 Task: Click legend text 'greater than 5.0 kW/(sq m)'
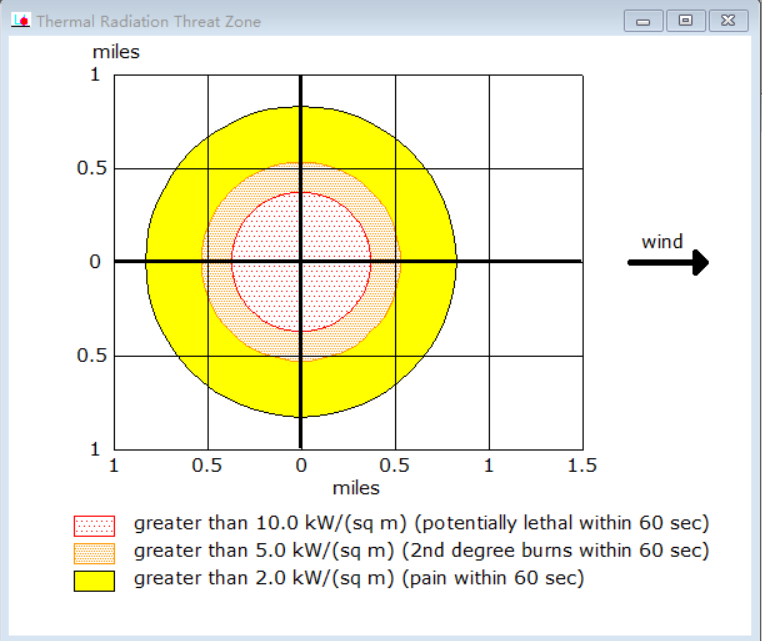(x=264, y=551)
